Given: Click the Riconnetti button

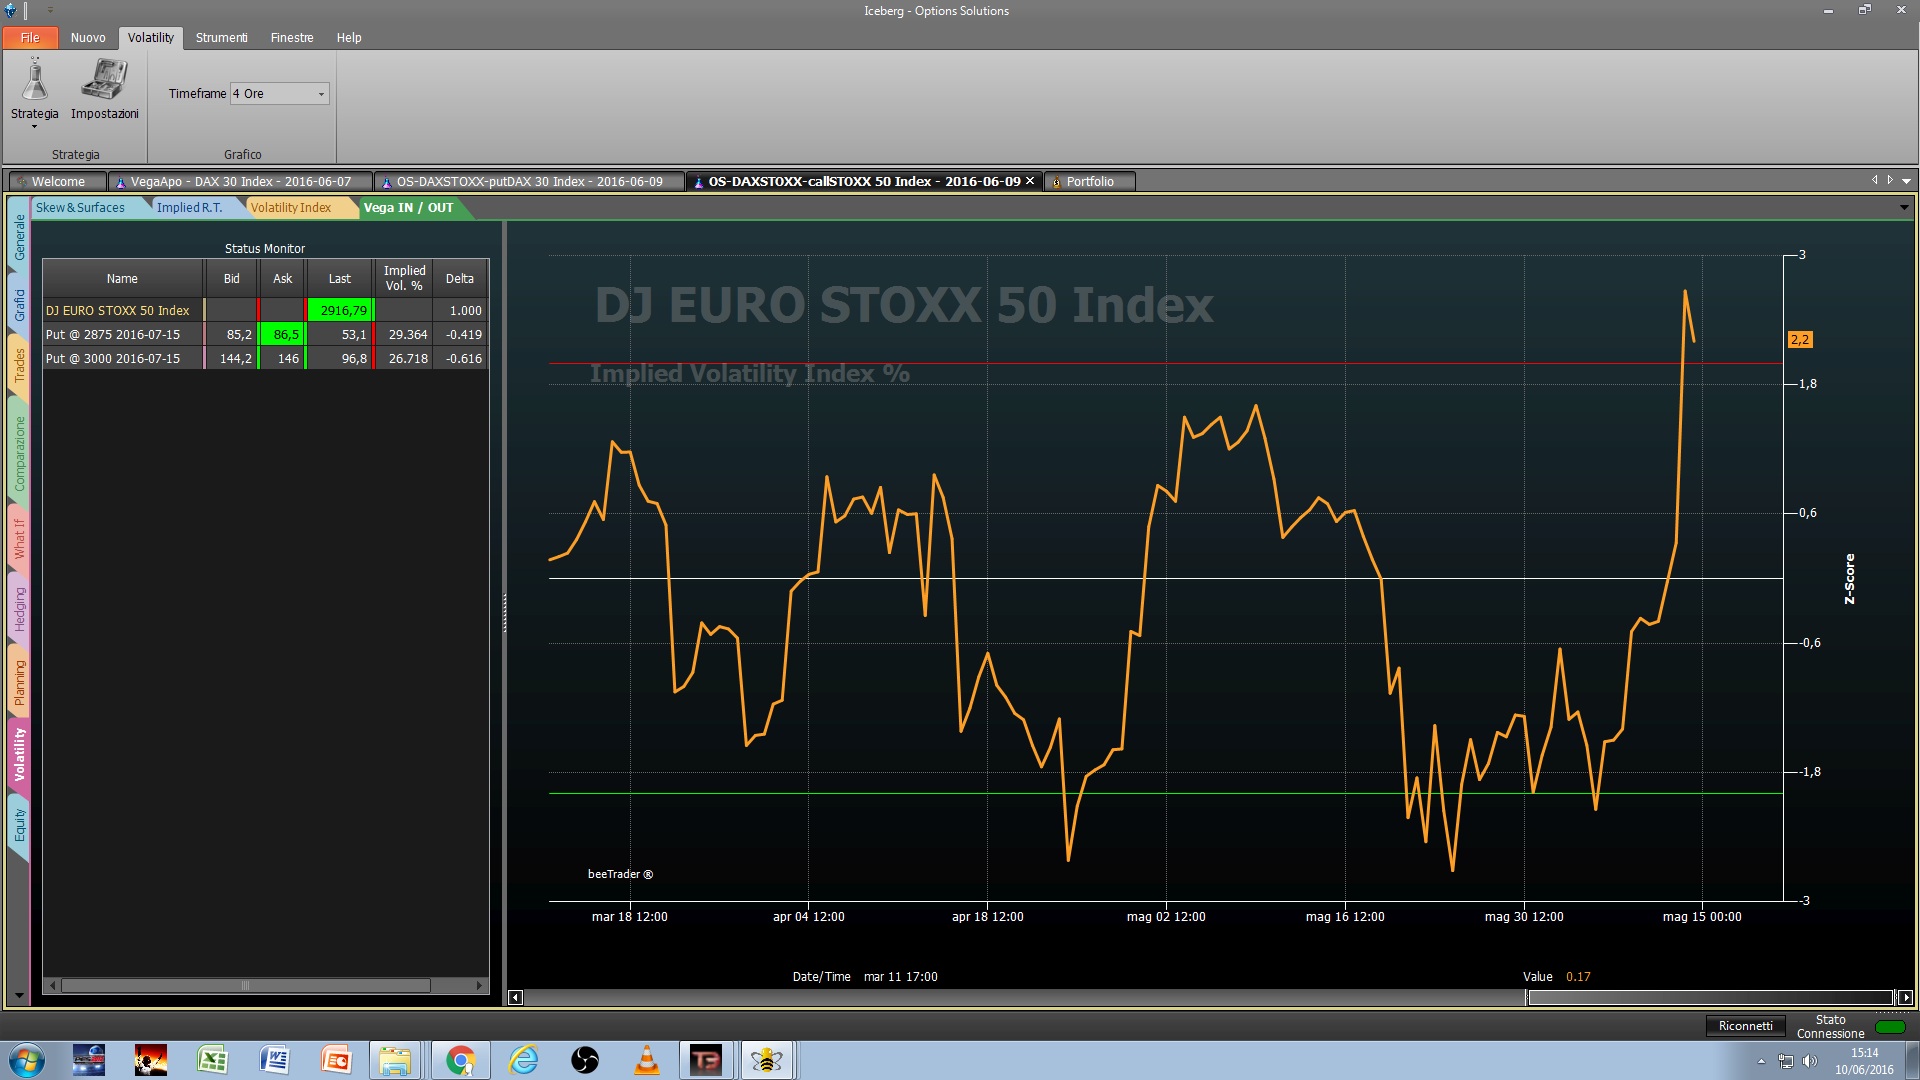Looking at the screenshot, I should (1745, 1026).
